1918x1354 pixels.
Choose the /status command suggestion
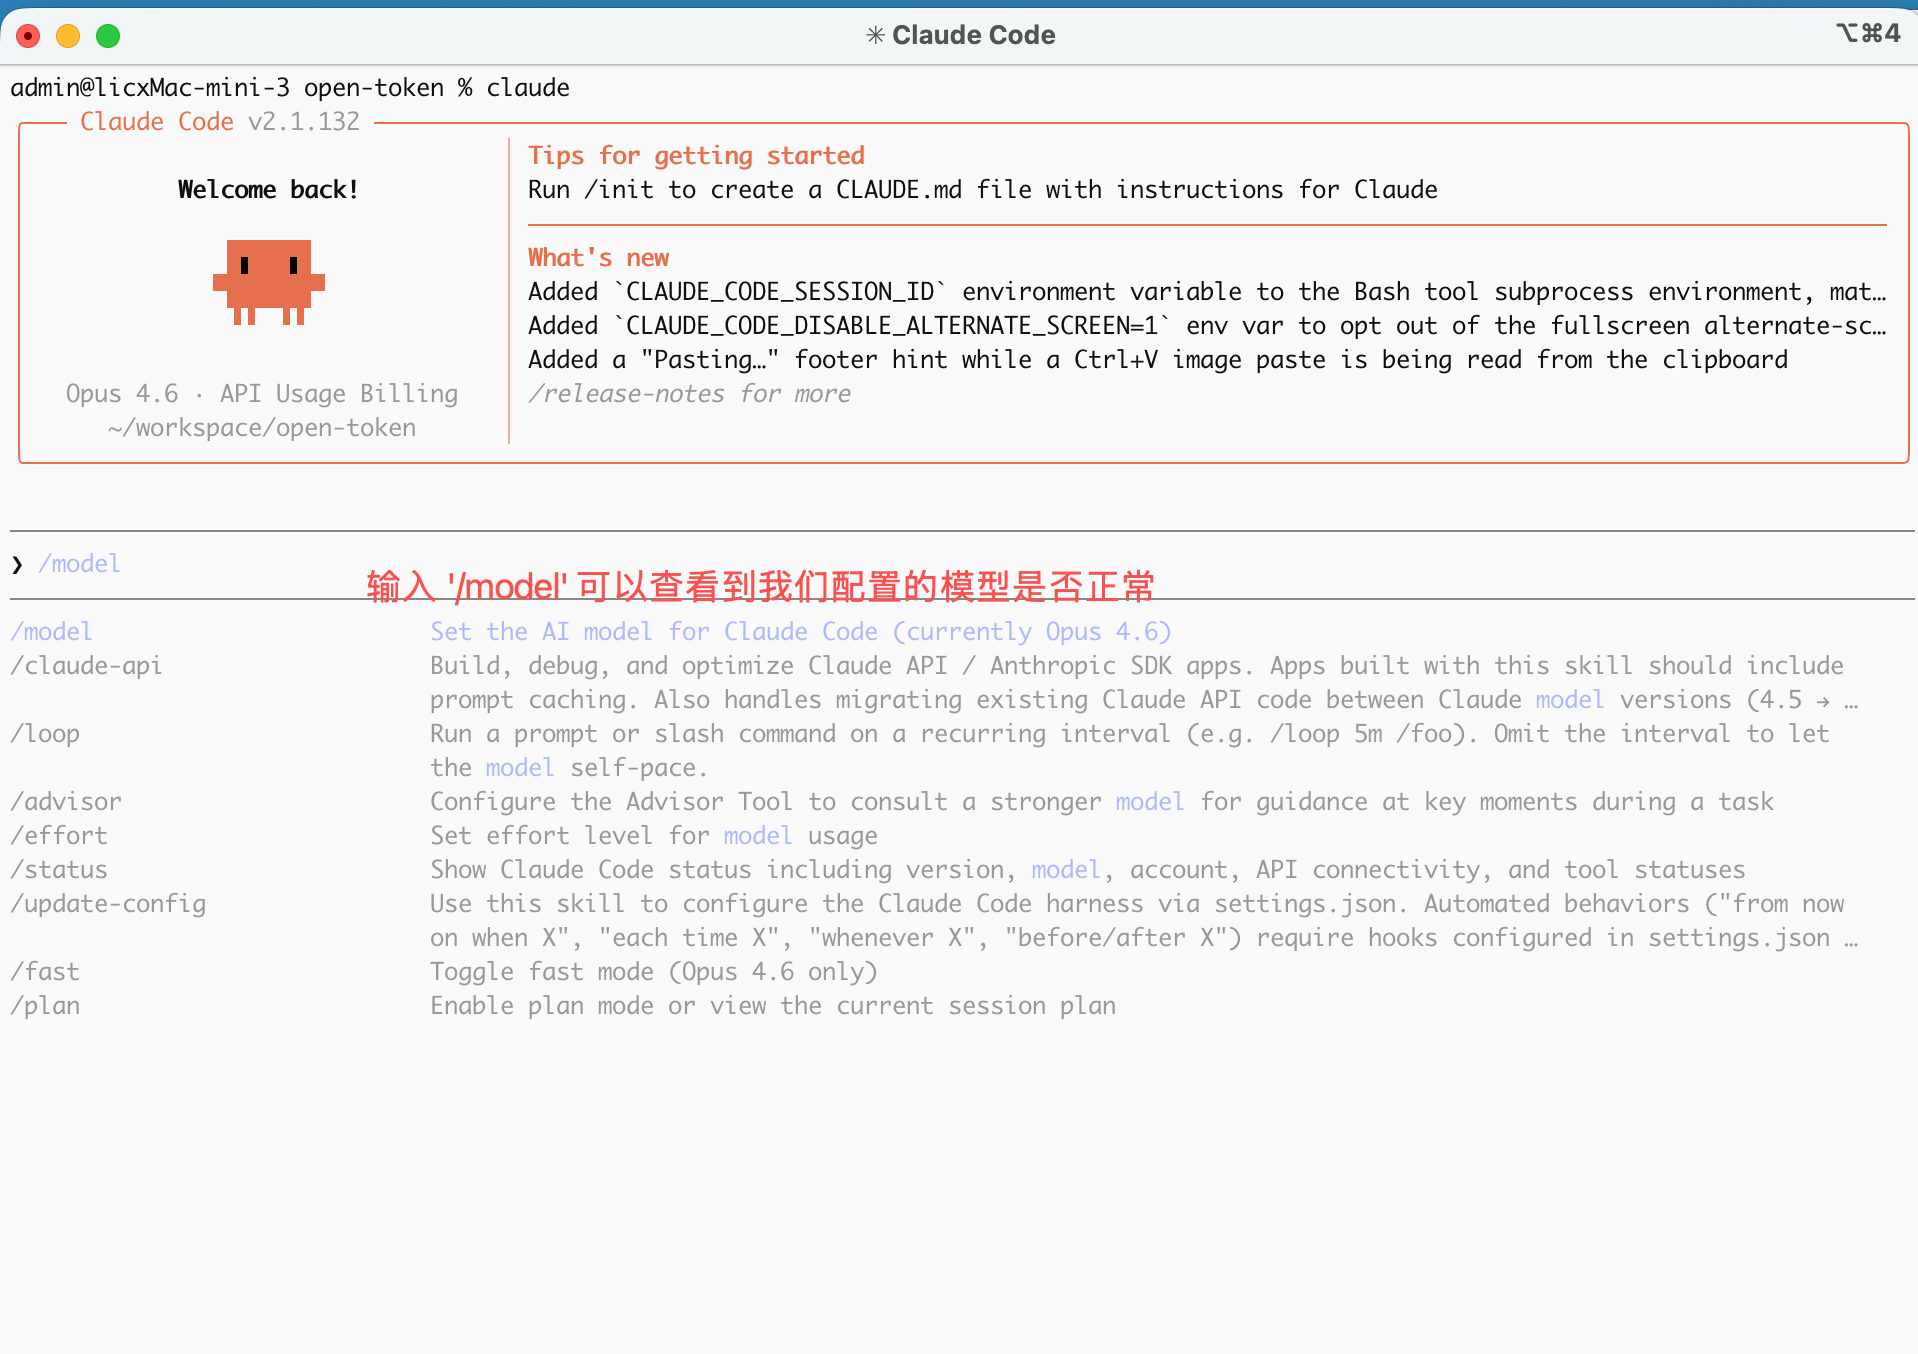(59, 870)
